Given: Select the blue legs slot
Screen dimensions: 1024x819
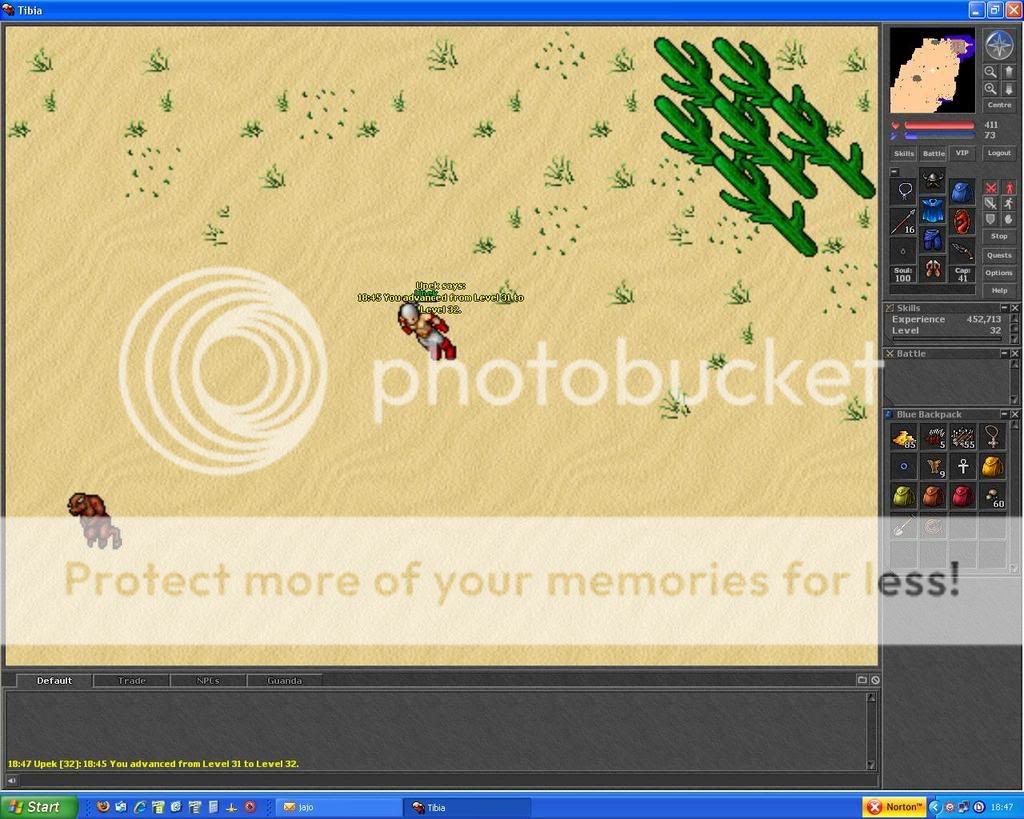Looking at the screenshot, I should click(x=933, y=240).
